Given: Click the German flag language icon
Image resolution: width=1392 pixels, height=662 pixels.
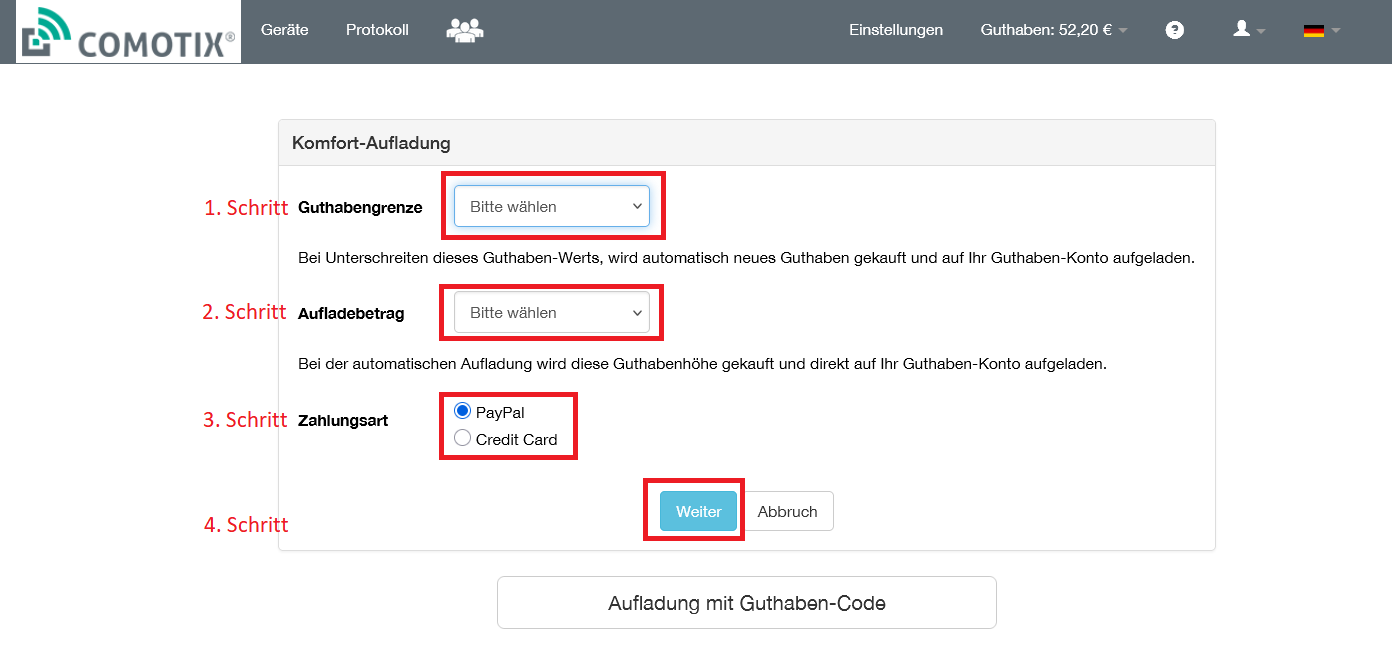Looking at the screenshot, I should pyautogui.click(x=1320, y=31).
